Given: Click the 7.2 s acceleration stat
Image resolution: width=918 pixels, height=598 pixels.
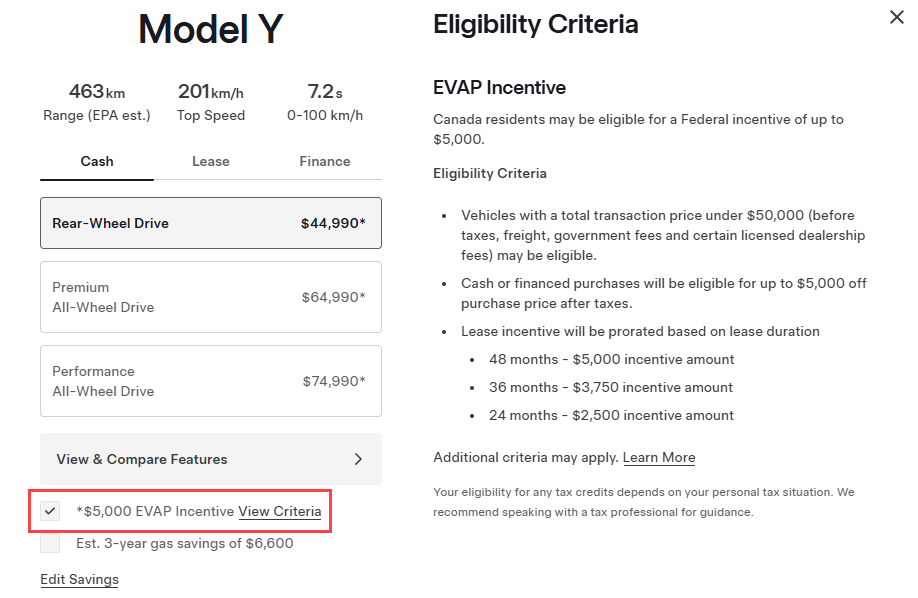Looking at the screenshot, I should pos(325,102).
